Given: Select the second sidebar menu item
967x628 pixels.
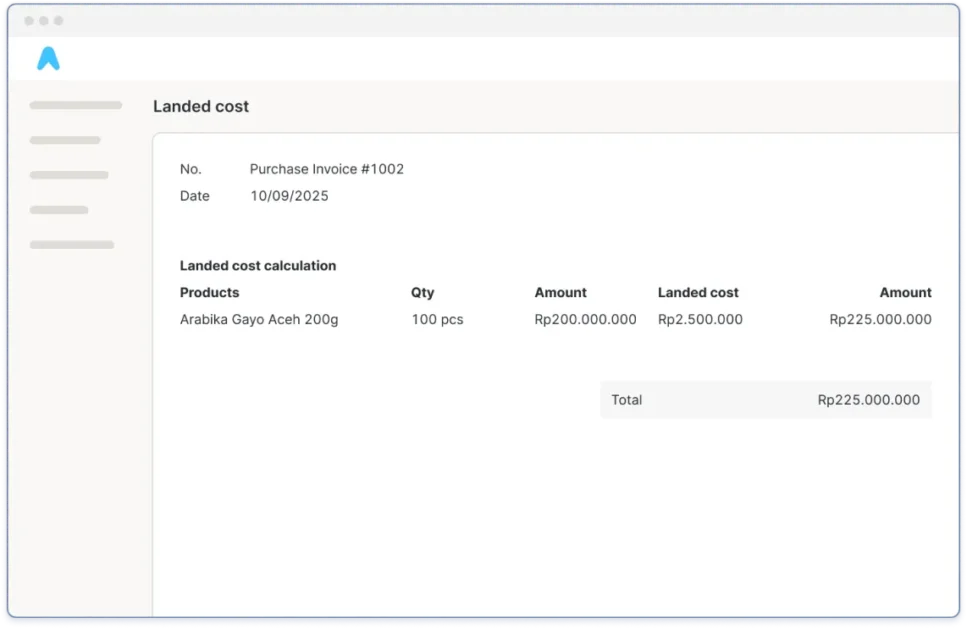Looking at the screenshot, I should tap(65, 140).
